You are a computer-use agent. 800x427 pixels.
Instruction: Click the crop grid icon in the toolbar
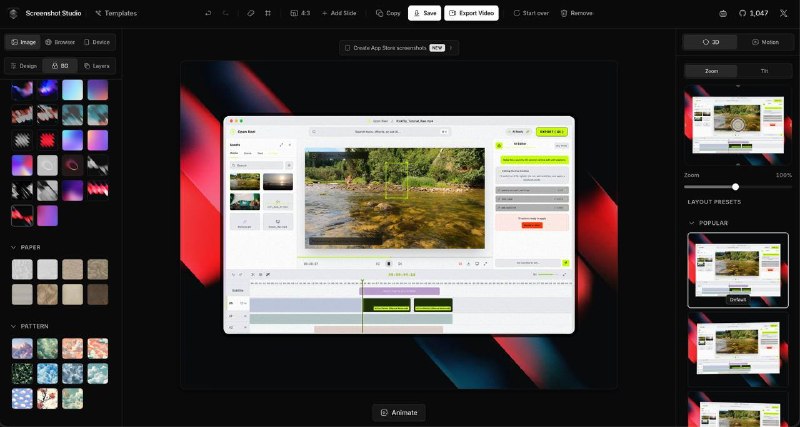(x=268, y=13)
